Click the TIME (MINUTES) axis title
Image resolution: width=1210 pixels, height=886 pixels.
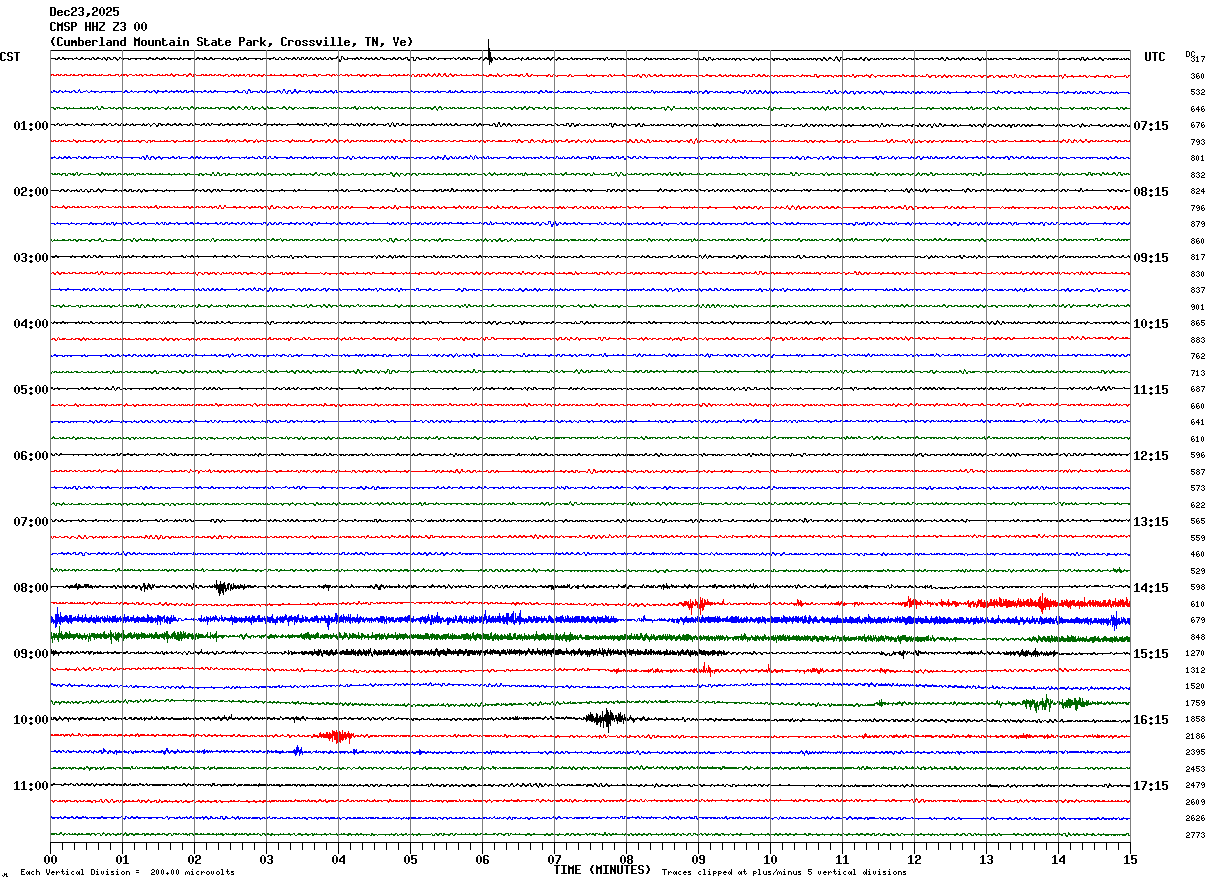pyautogui.click(x=602, y=870)
